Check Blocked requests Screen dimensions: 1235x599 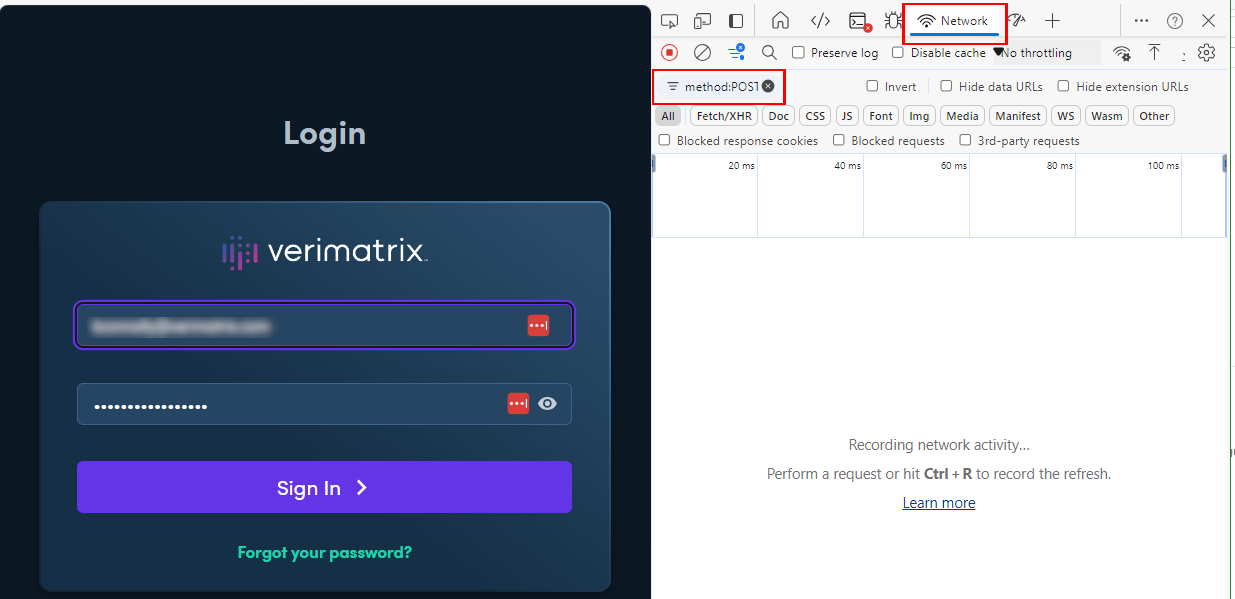(839, 140)
